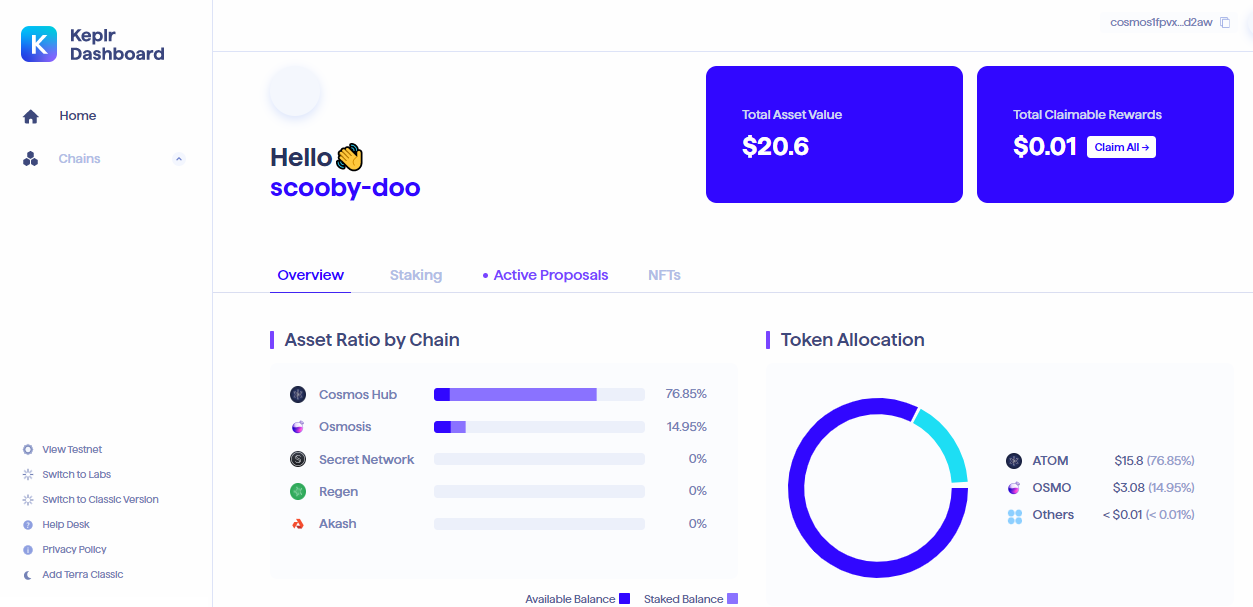The height and width of the screenshot is (607, 1253).
Task: Copy the cosmos wallet address icon
Action: point(1225,23)
